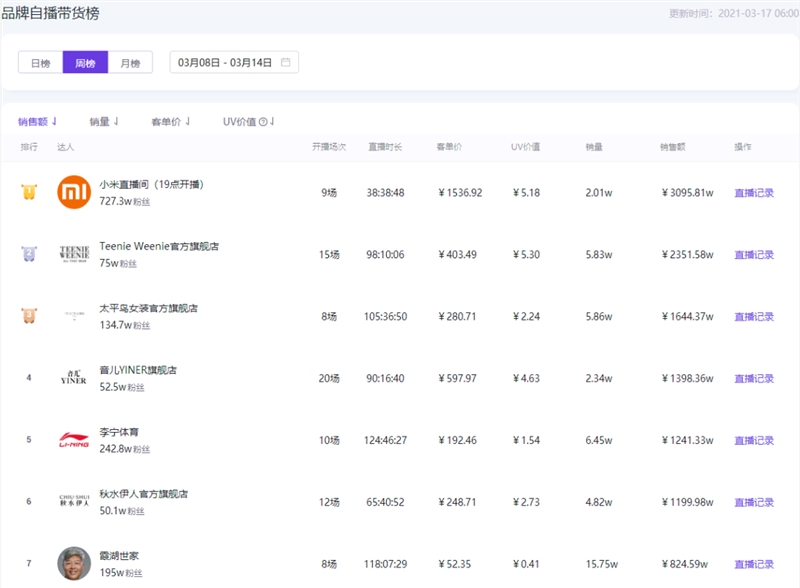The image size is (800, 588).
Task: Click the sales value ¥824.59w
Action: (x=685, y=565)
